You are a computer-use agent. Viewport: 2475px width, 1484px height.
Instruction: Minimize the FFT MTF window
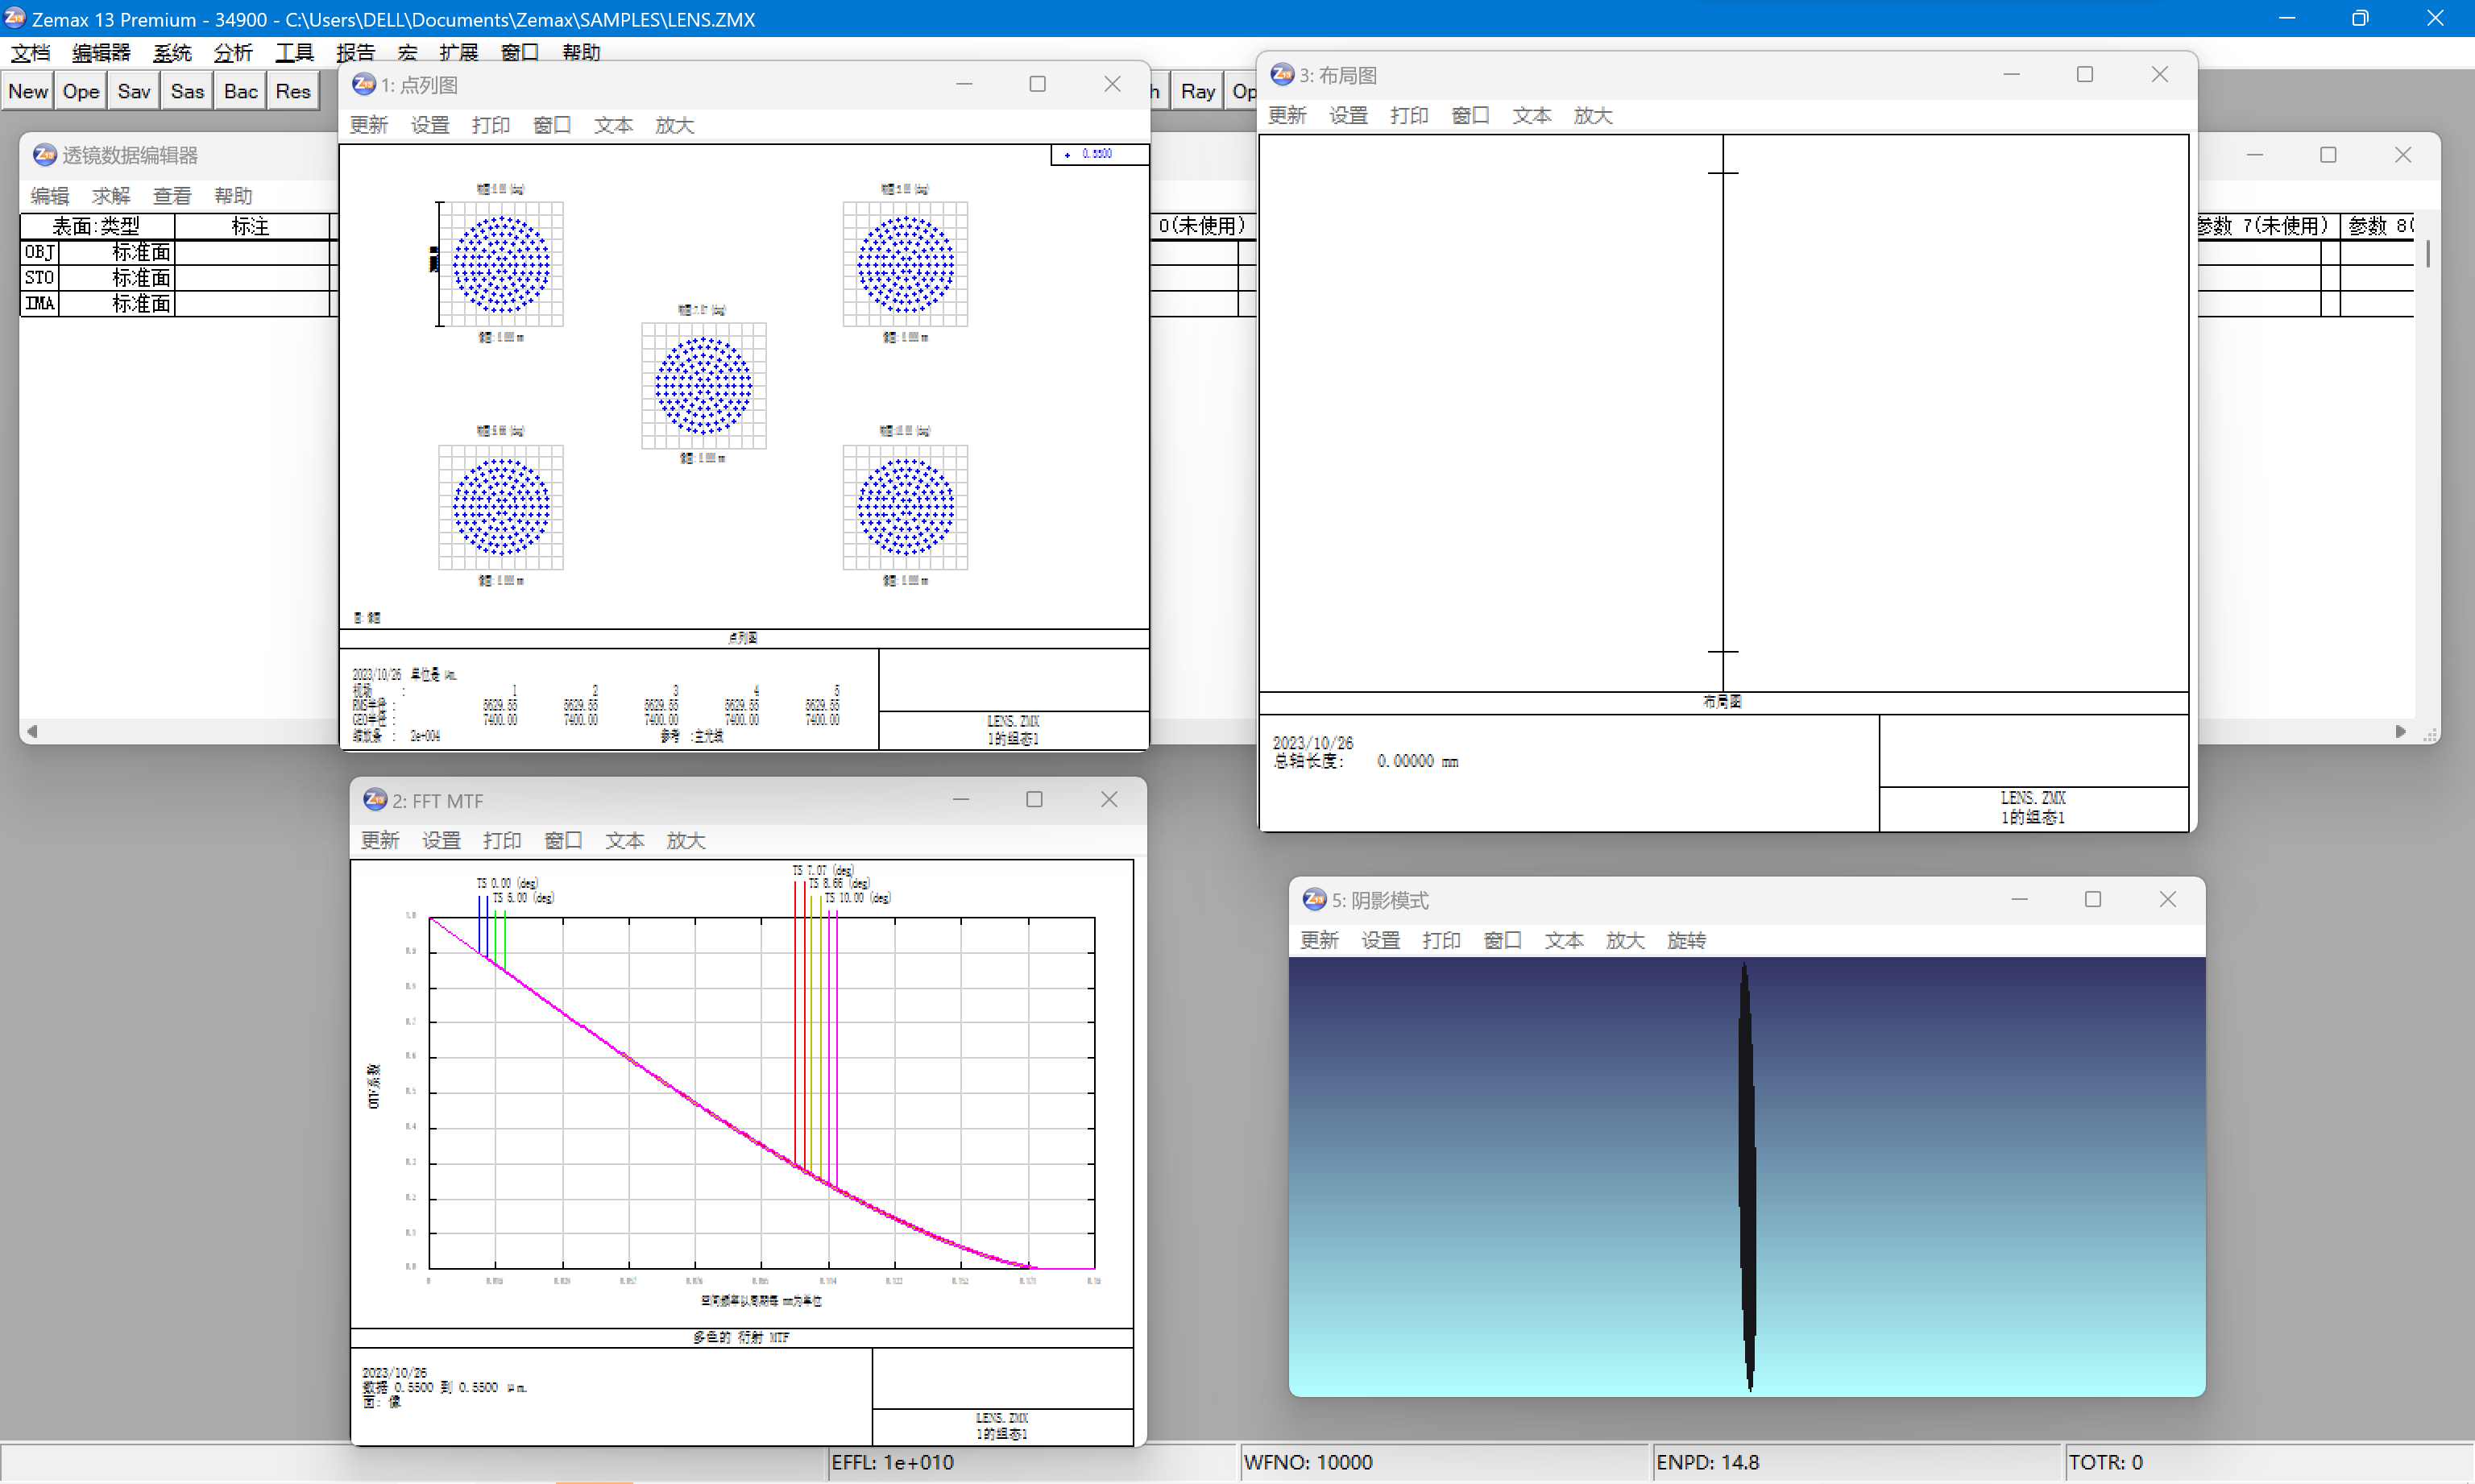point(961,799)
